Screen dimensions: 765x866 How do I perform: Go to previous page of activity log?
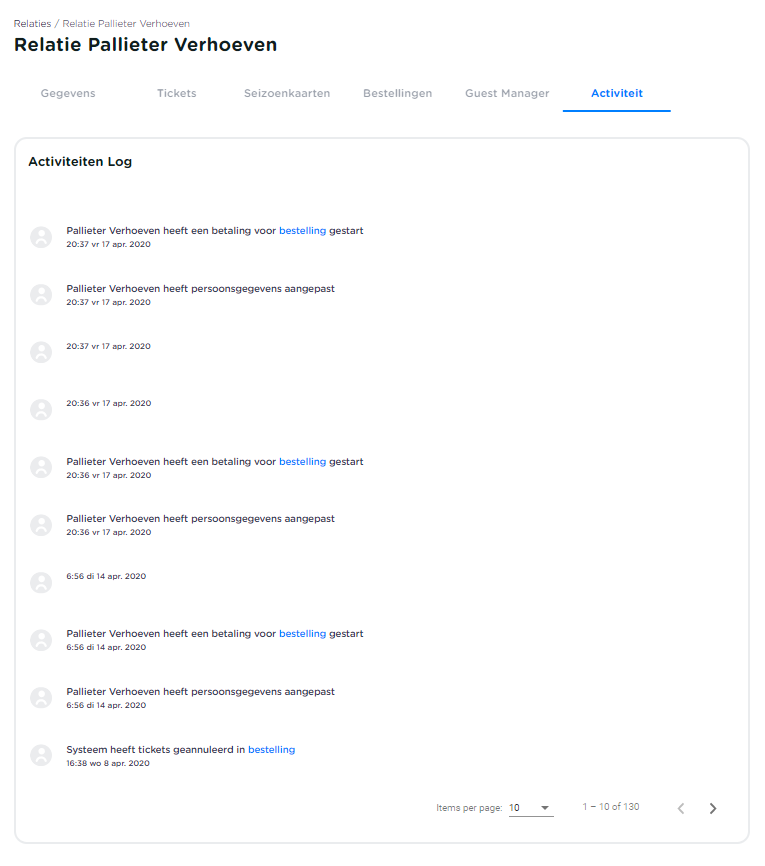click(681, 808)
